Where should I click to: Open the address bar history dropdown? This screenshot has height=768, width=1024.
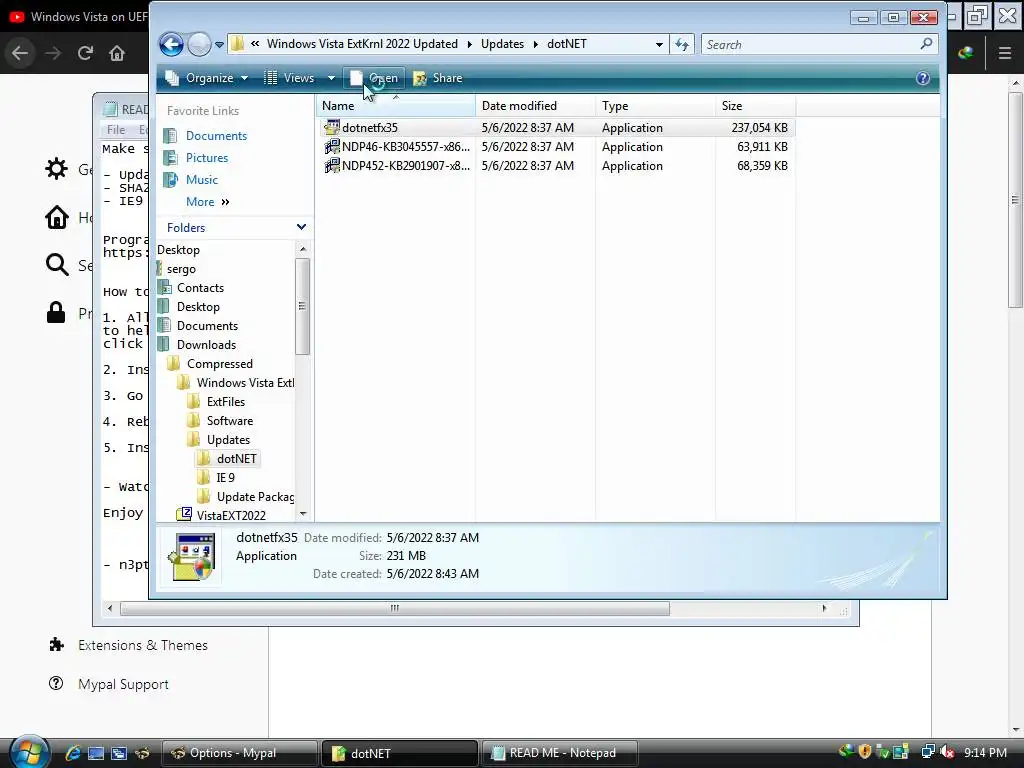coord(659,44)
